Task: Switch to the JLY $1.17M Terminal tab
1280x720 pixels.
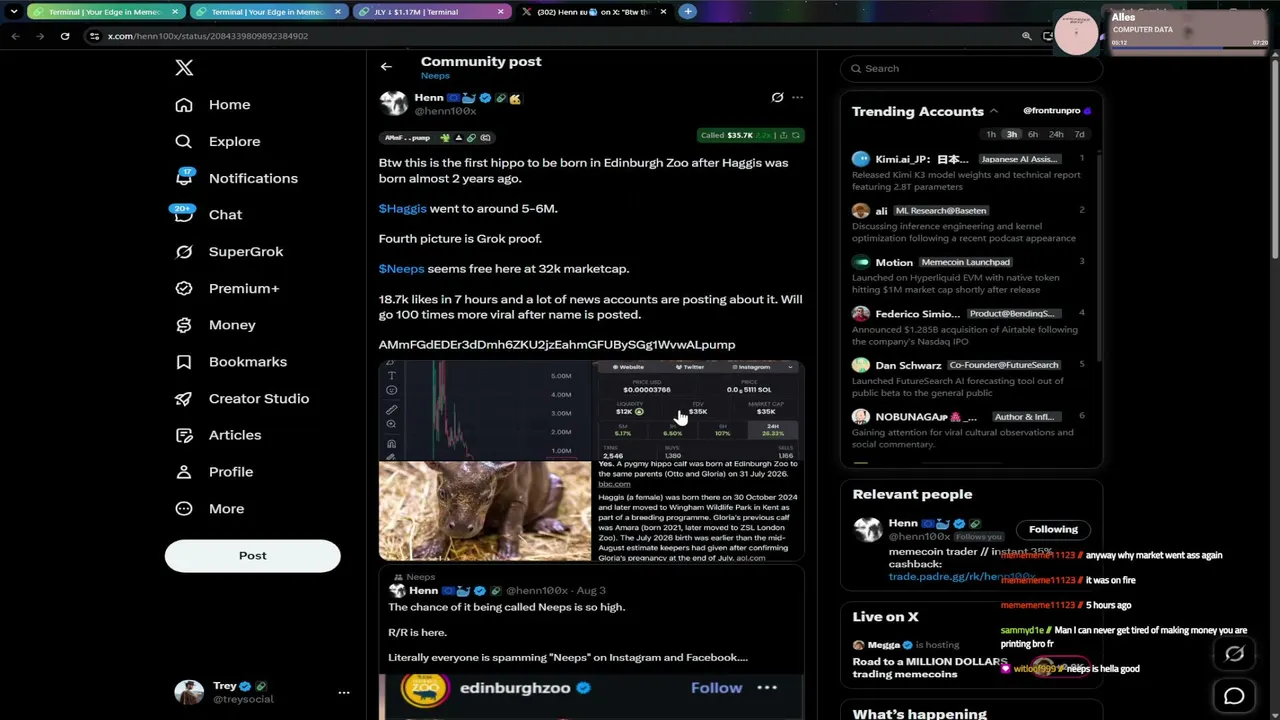Action: [430, 12]
